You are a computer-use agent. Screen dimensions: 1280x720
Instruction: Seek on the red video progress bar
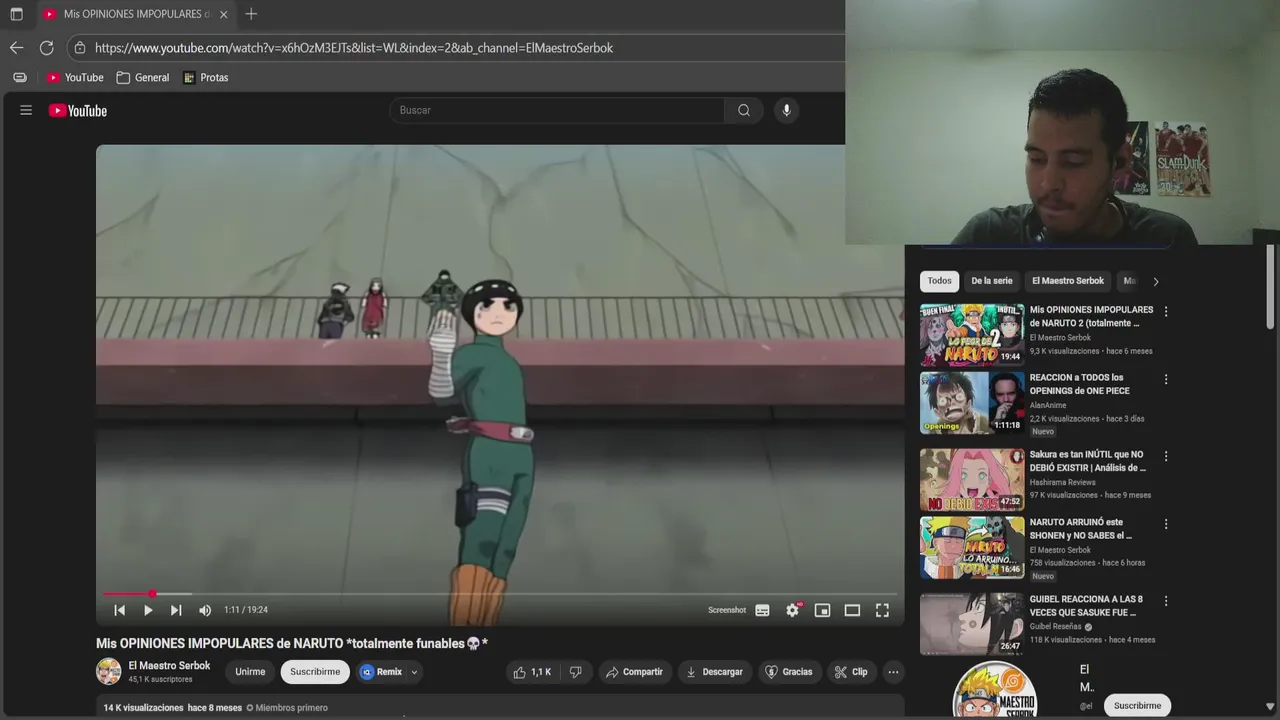point(500,594)
